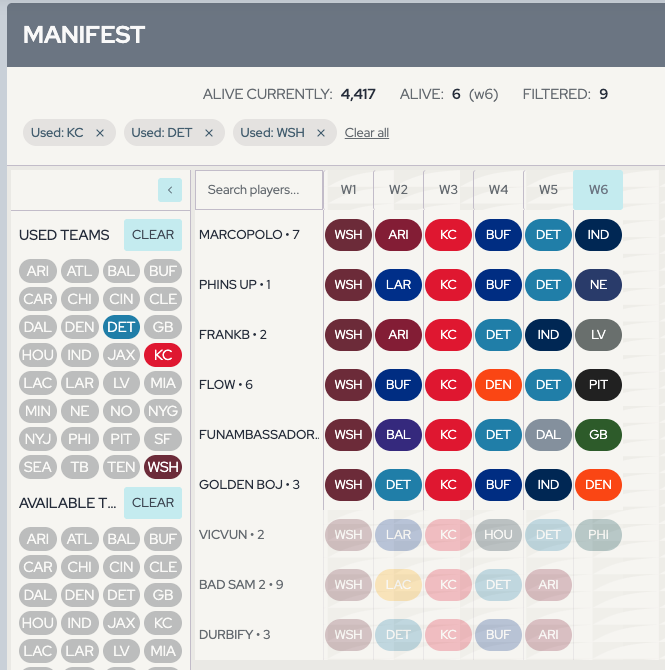Click MARCOPOLO's W6 IND pick
This screenshot has width=665, height=670.
pos(598,235)
